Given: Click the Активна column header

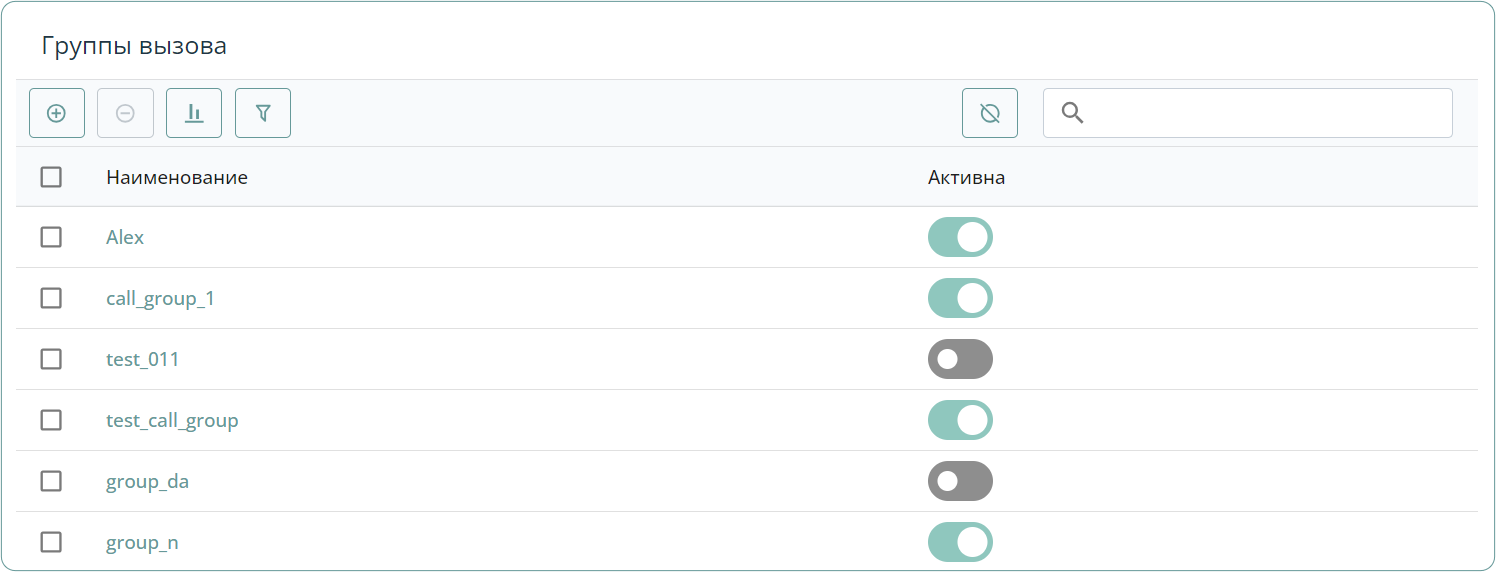Looking at the screenshot, I should click(966, 177).
